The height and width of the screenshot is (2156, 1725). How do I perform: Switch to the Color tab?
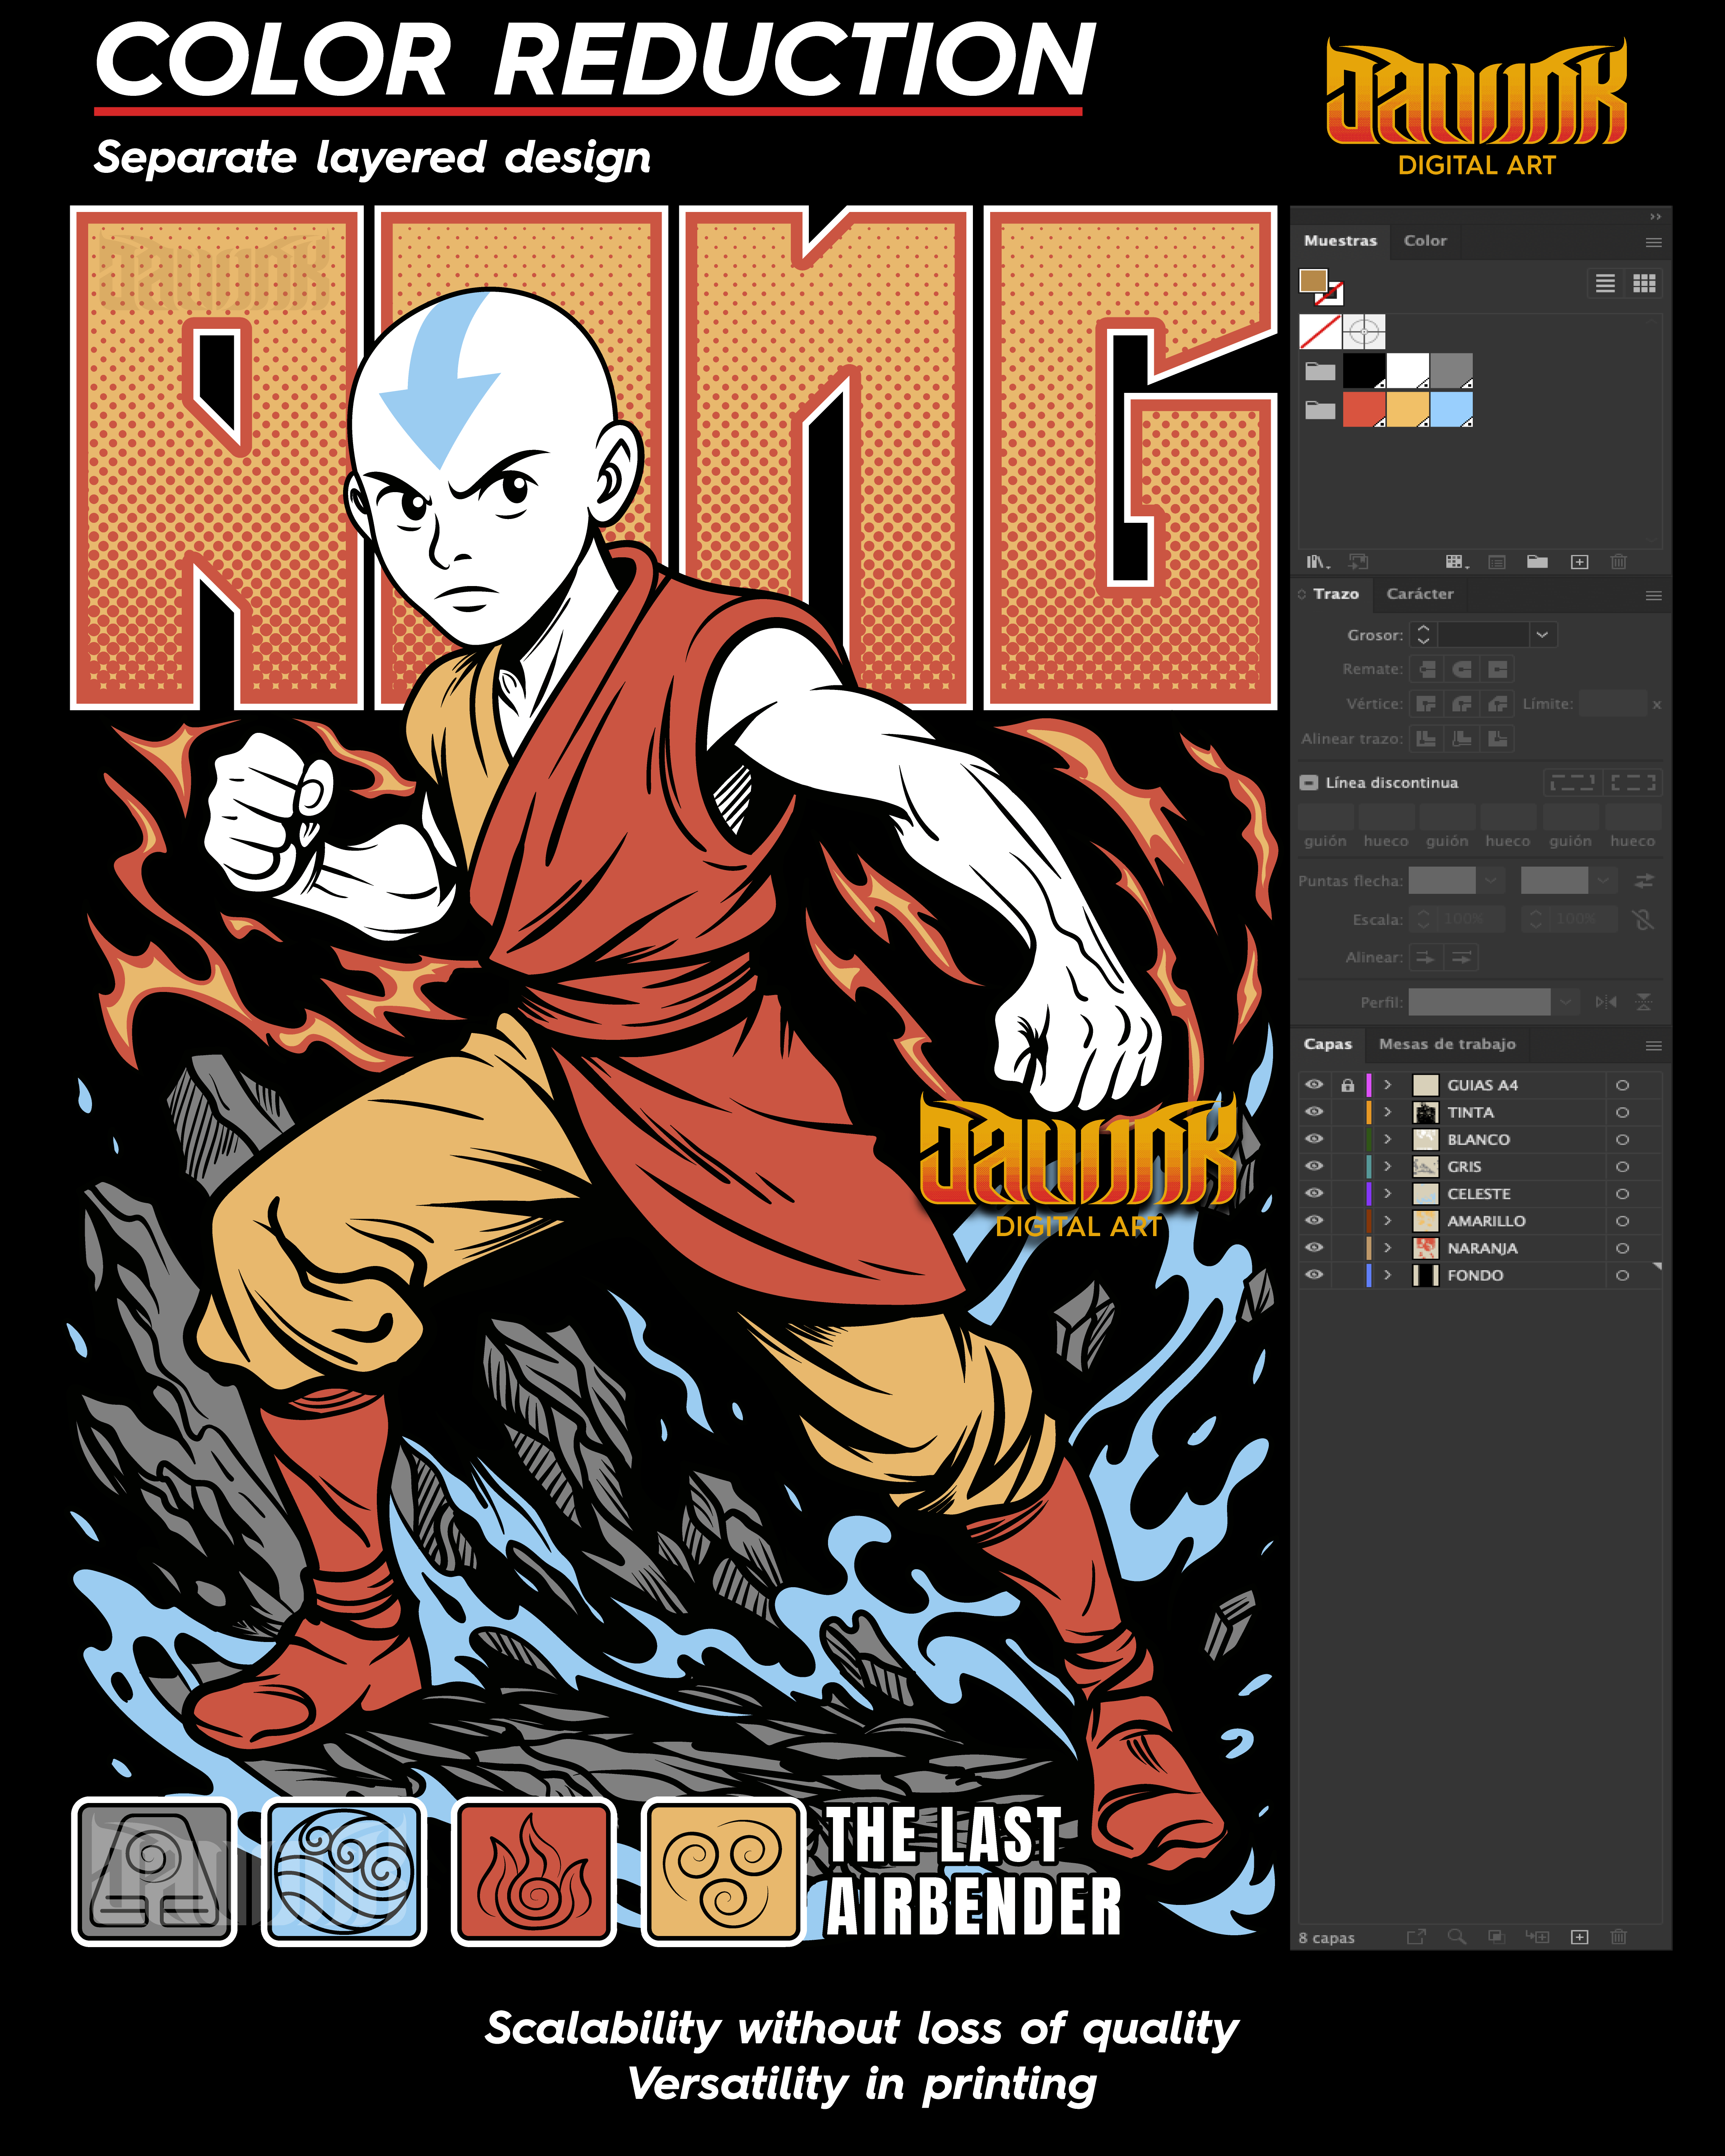[1424, 241]
